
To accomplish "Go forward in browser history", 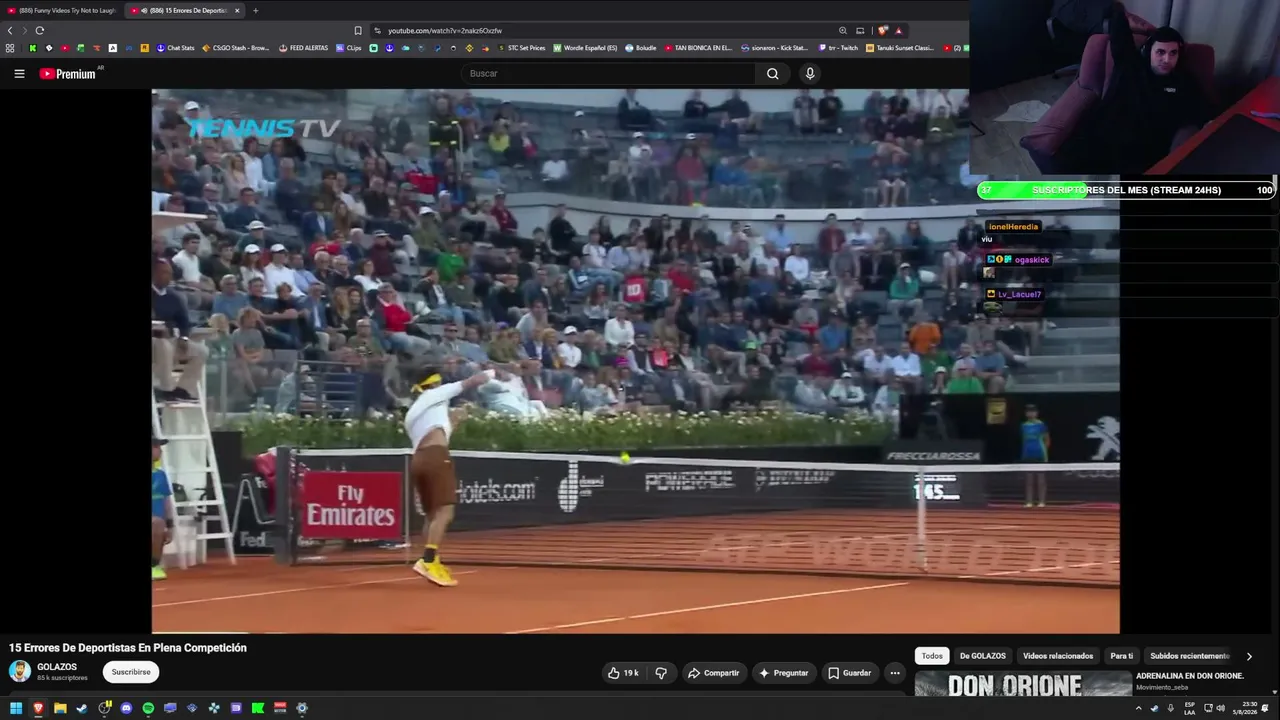I will pyautogui.click(x=24, y=31).
